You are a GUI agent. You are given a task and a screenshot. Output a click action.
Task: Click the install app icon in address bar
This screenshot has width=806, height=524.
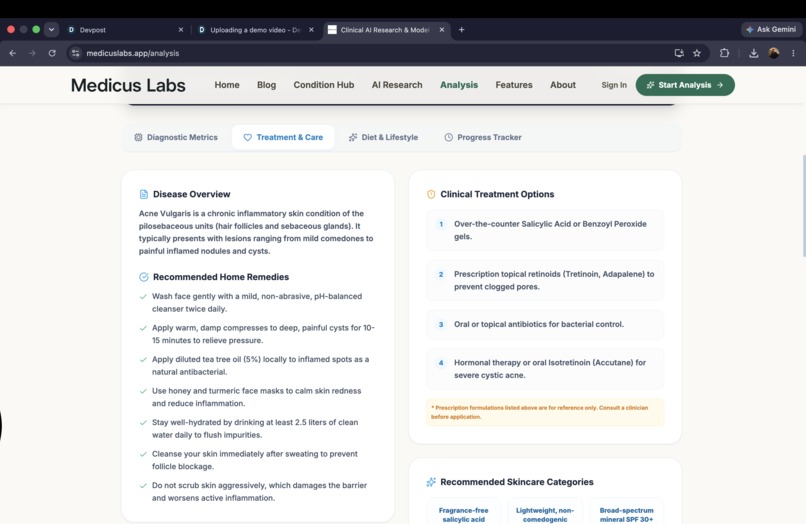click(679, 53)
